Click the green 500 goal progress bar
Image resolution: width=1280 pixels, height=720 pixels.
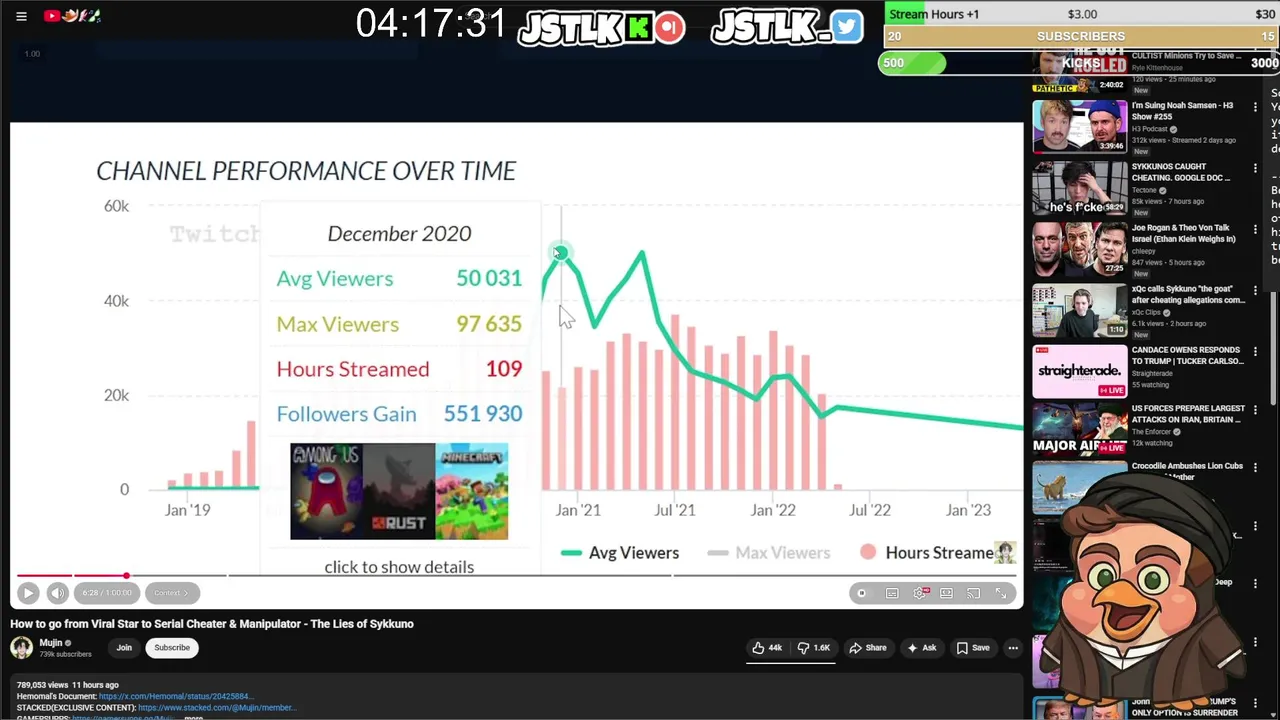click(x=912, y=63)
